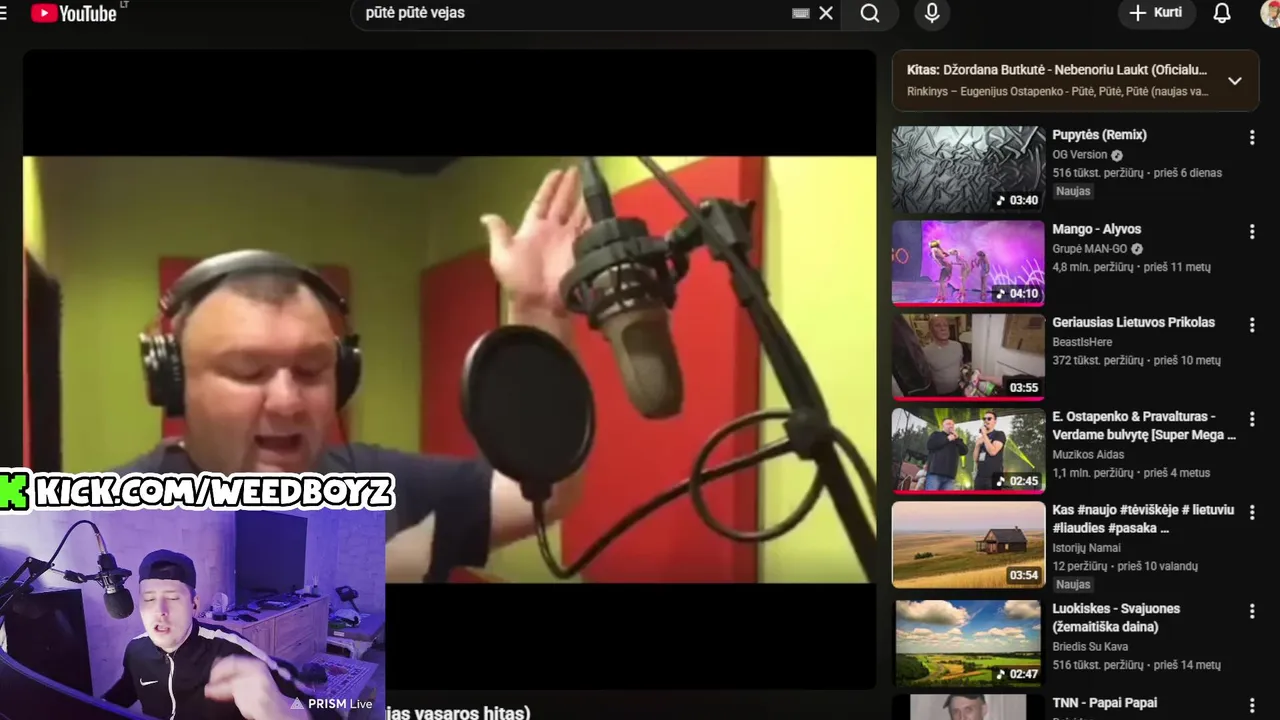Open the Luokiskes - Svajuones thumbnail

[968, 642]
